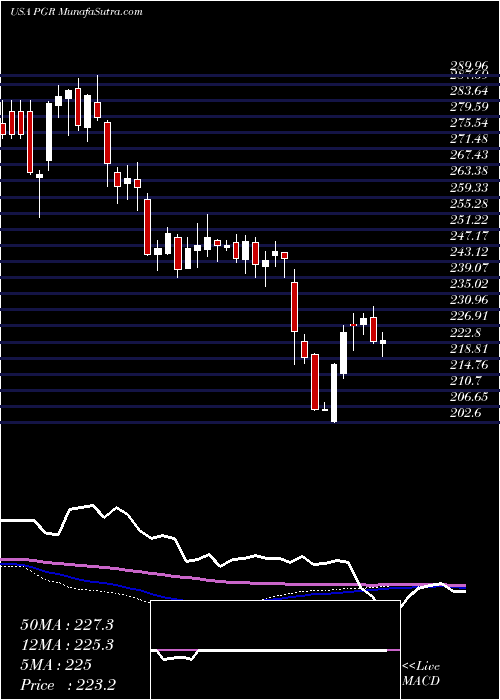The width and height of the screenshot is (500, 700).
Task: Click the <<Live MACD label
Action: [x=421, y=674]
